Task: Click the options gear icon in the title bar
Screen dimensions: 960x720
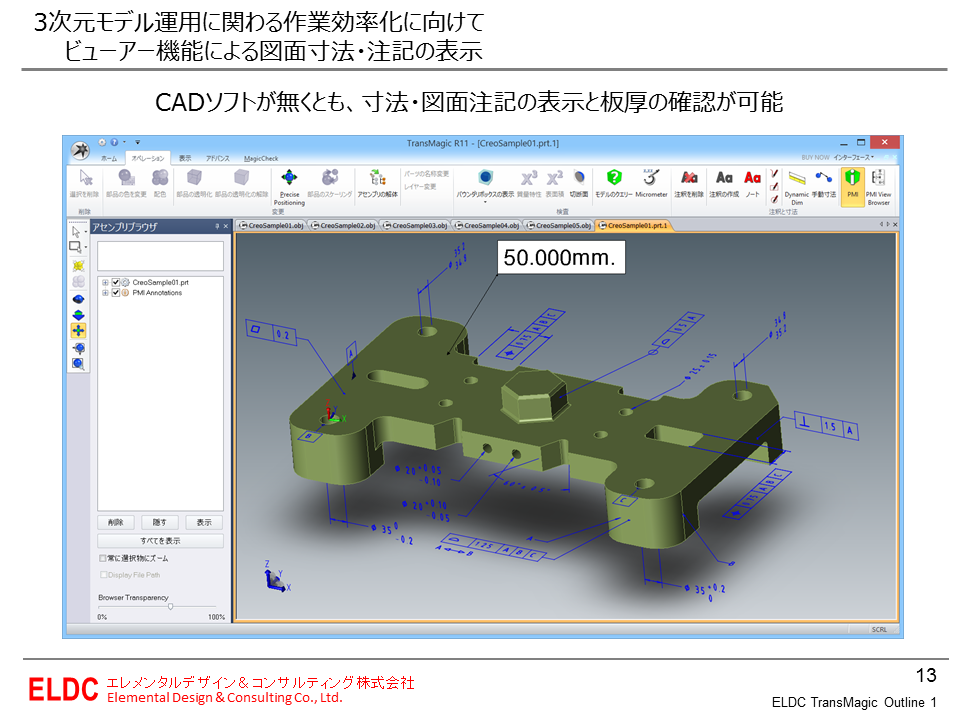Action: [102, 142]
